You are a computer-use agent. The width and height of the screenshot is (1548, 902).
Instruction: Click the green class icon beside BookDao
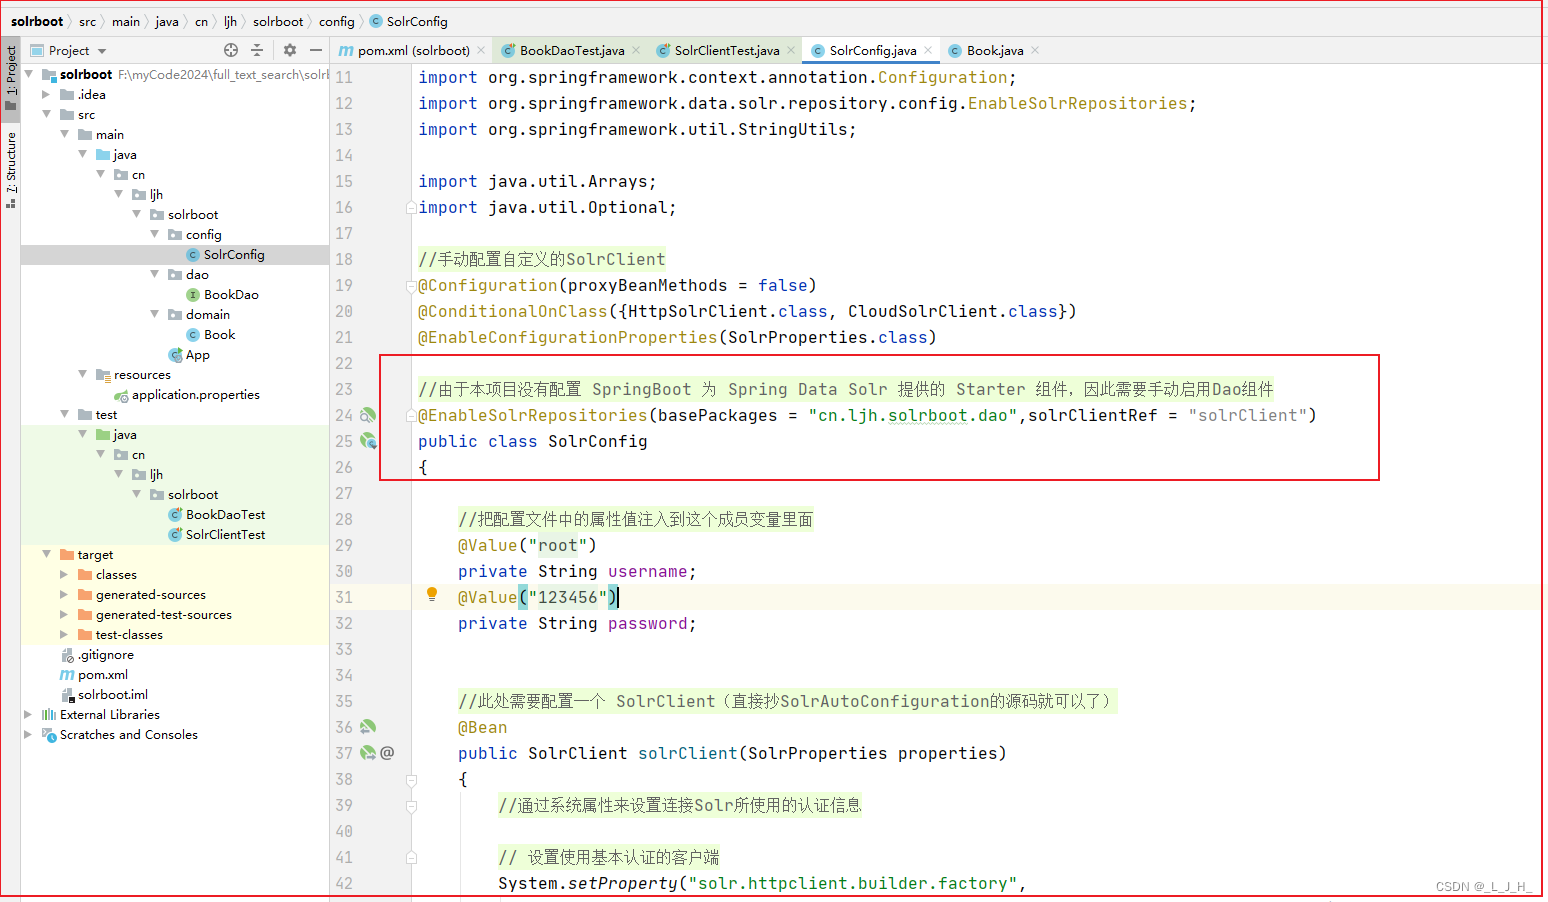[193, 294]
